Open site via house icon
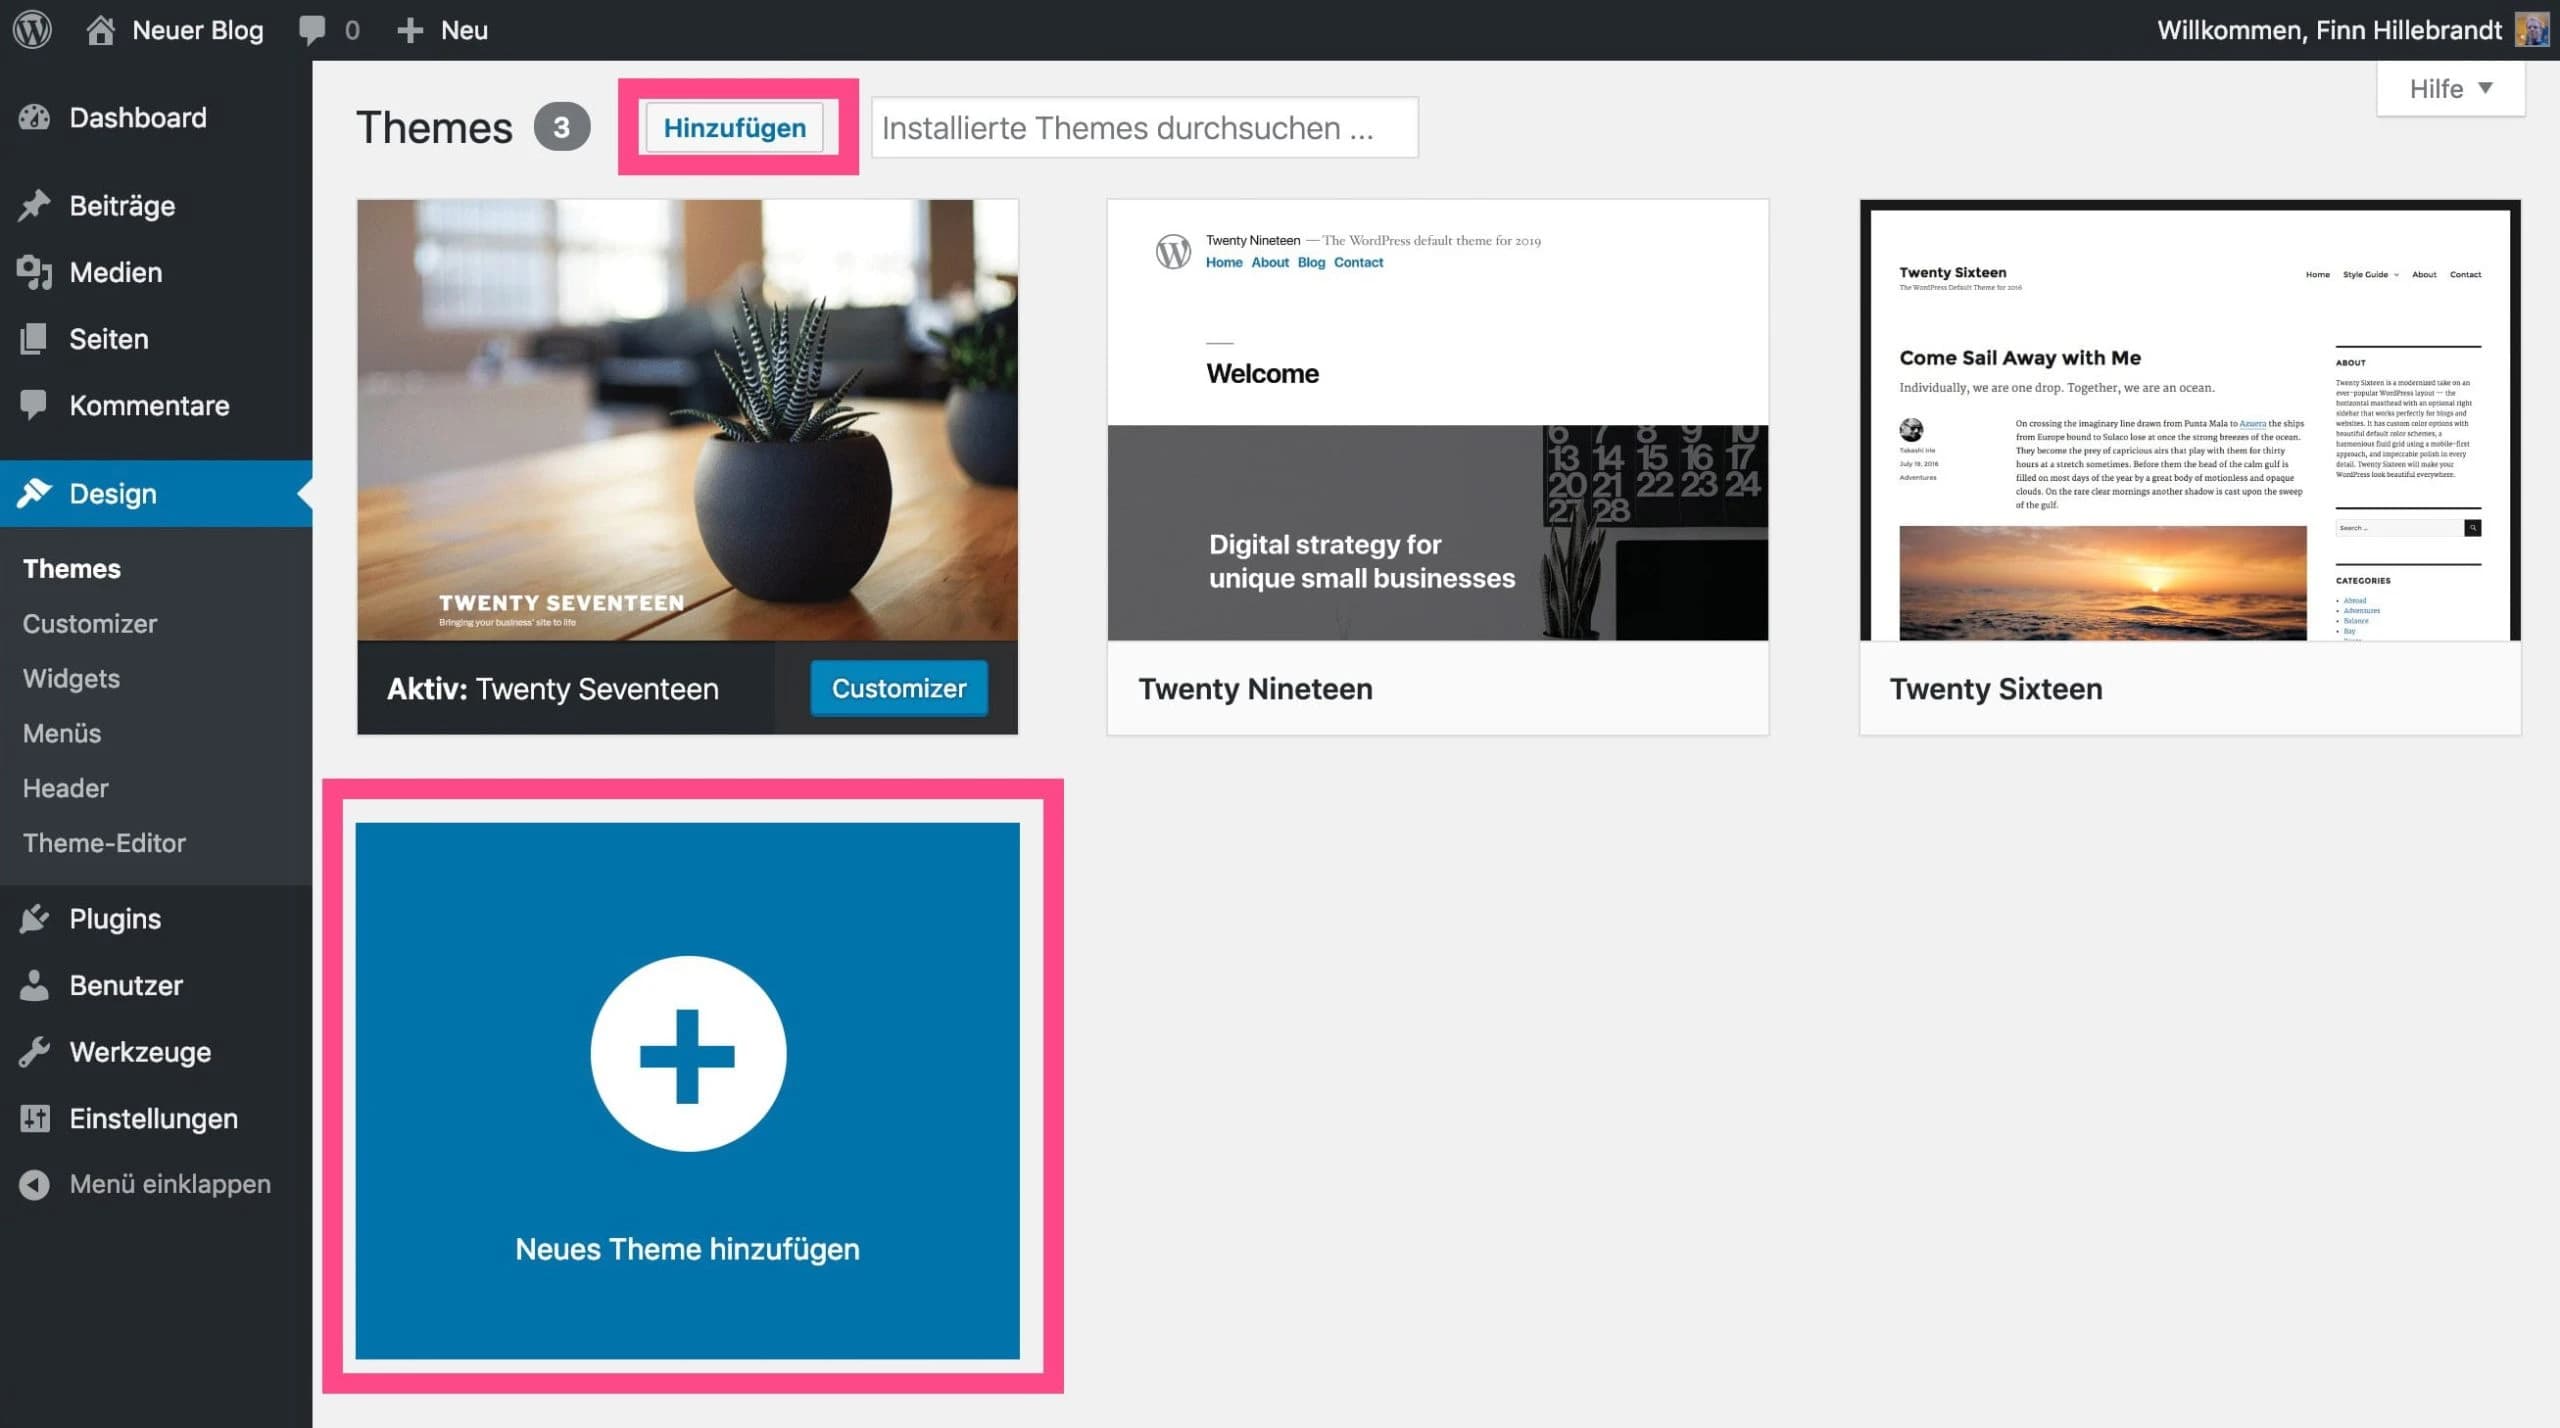 coord(100,30)
